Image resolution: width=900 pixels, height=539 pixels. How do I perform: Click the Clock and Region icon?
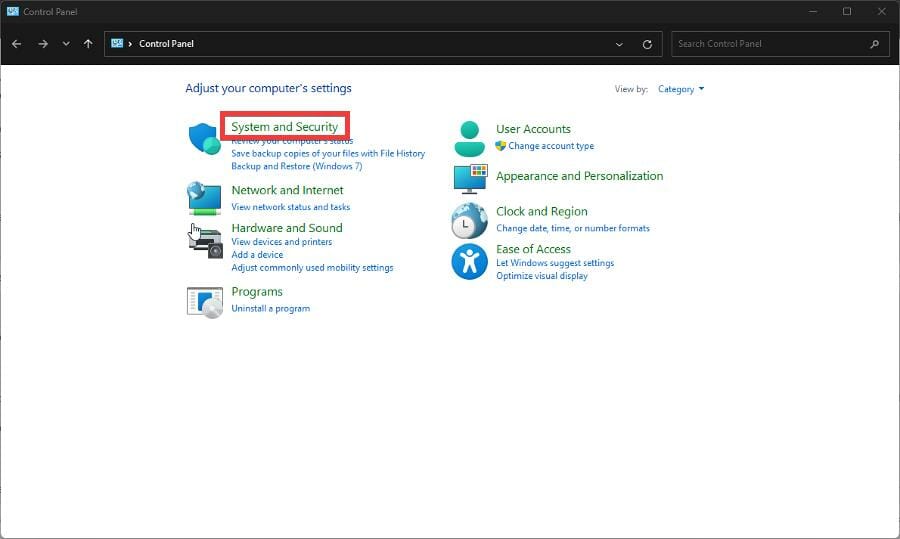pos(469,221)
